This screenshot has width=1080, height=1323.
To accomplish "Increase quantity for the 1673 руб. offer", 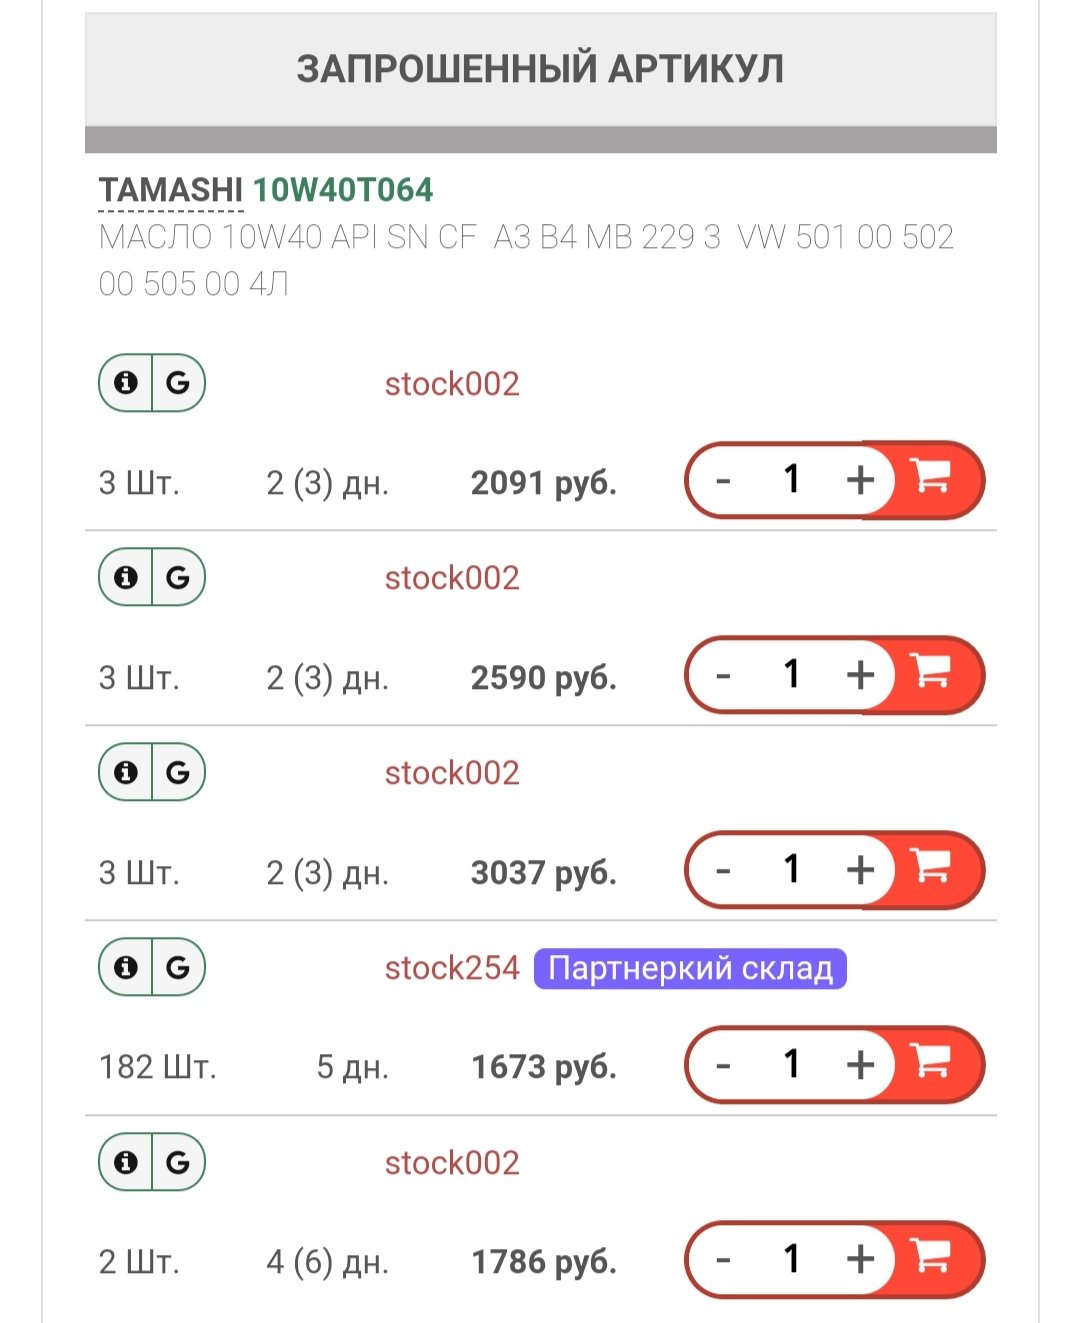I will click(860, 1066).
